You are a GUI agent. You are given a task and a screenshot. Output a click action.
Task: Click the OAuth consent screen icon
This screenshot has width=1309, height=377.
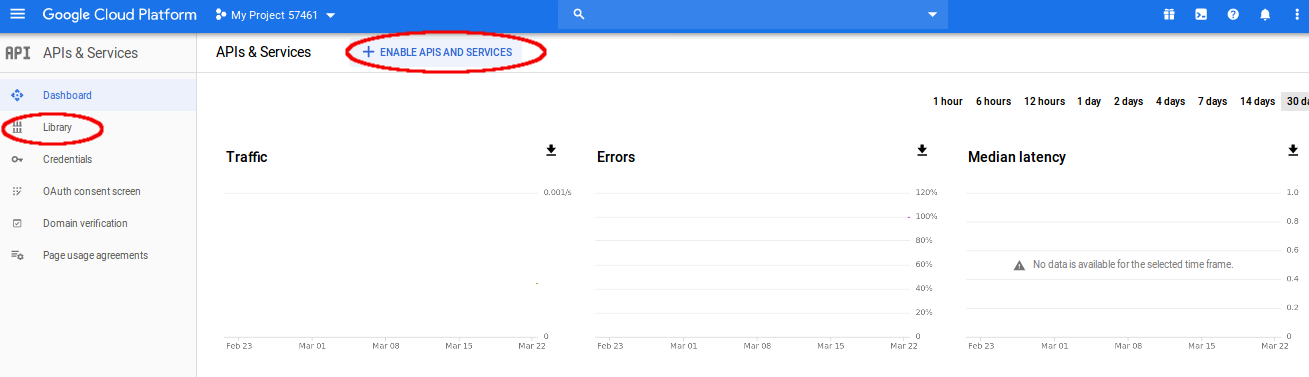(x=17, y=191)
